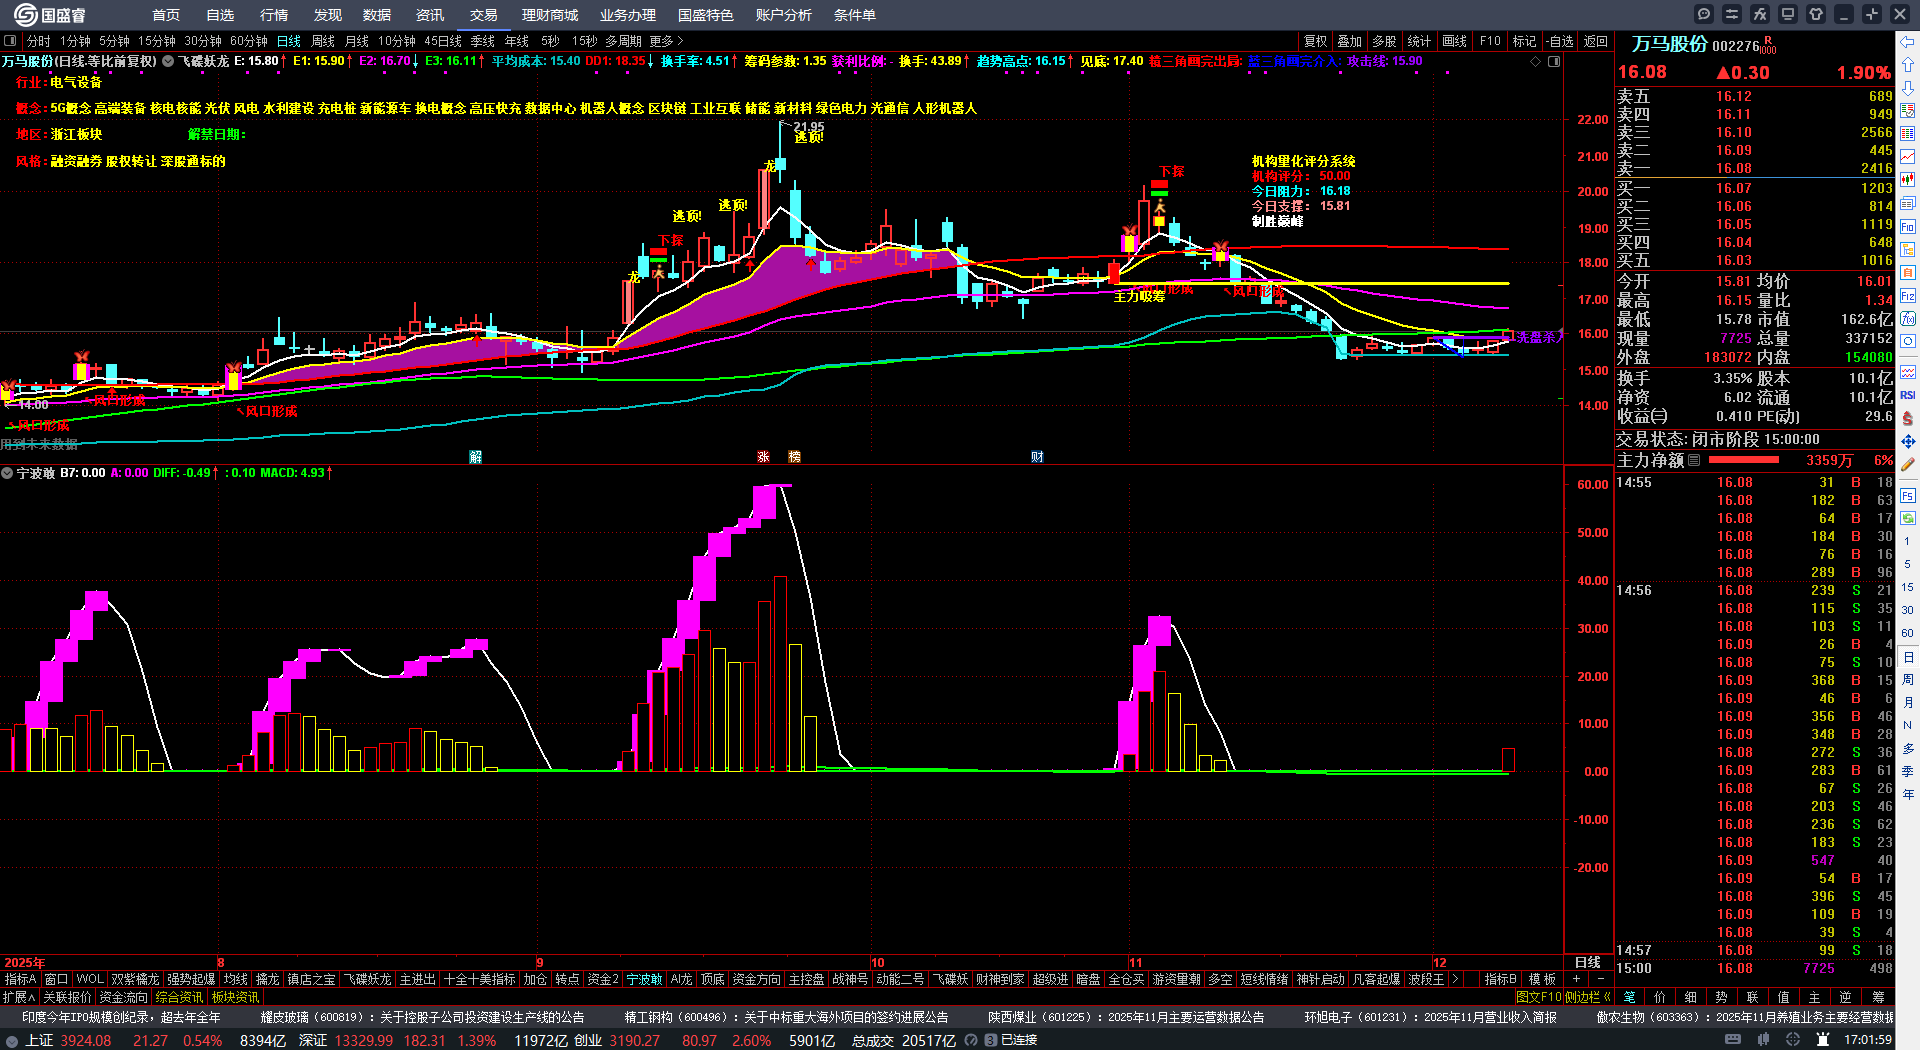This screenshot has width=1920, height=1050.
Task: Click the 日 period icon on right sidebar
Action: click(x=1908, y=657)
